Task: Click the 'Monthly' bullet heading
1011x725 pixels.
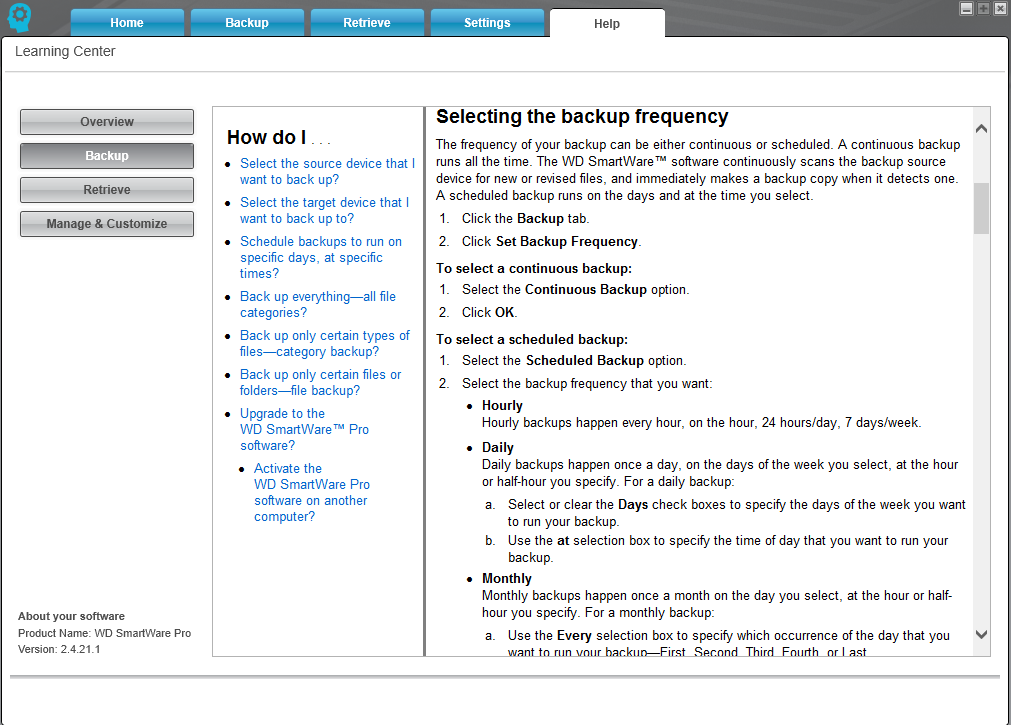Action: point(507,579)
